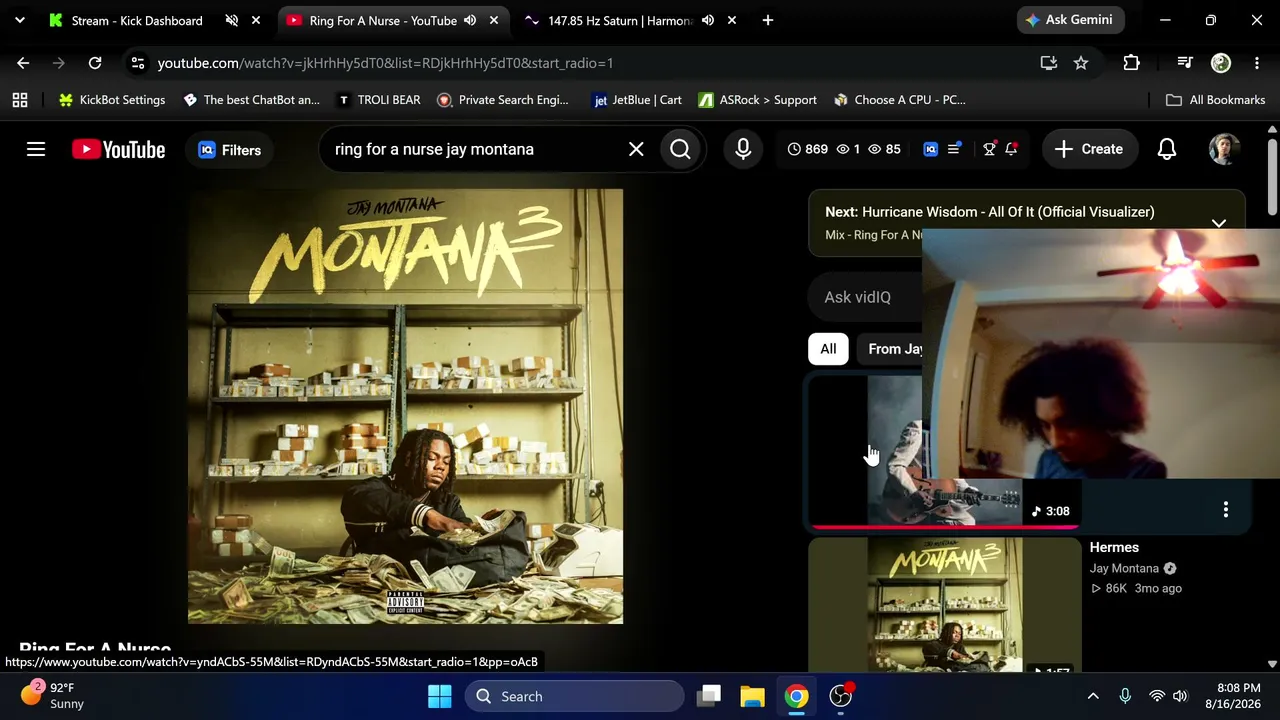Visit the Jay Montana channel link
This screenshot has height=720, width=1280.
1124,568
